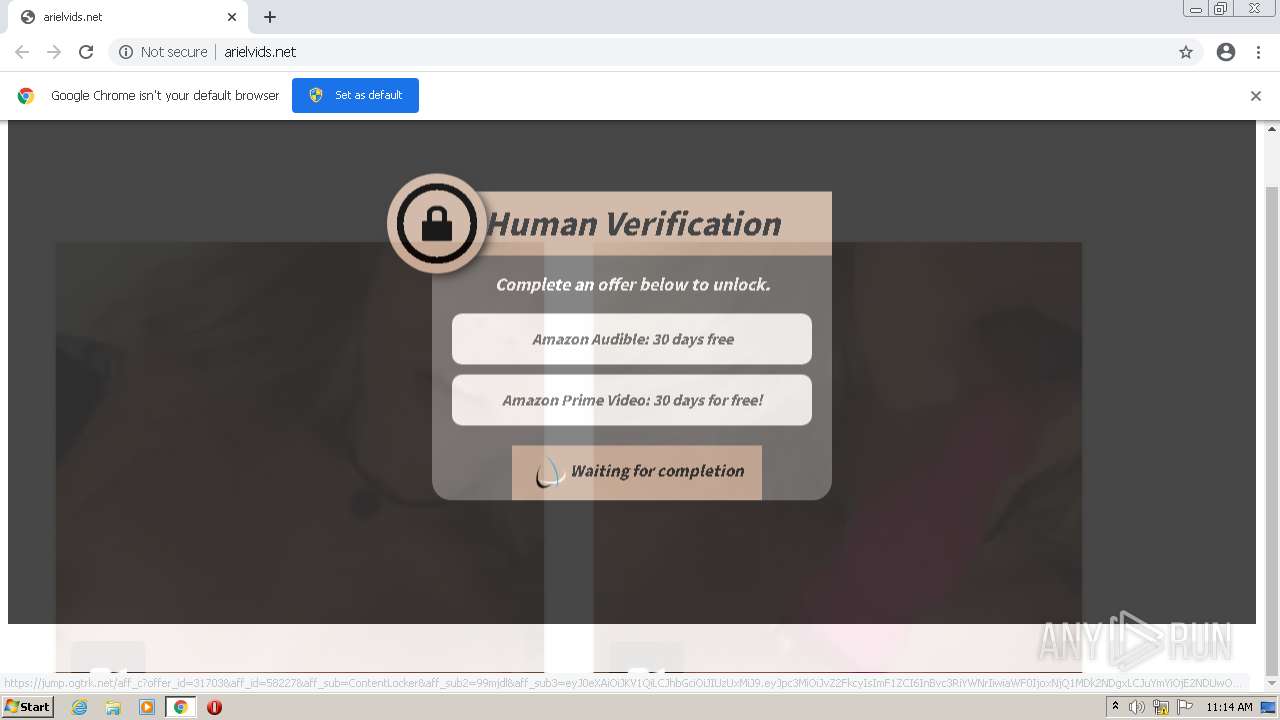View the Not secure site info
The width and height of the screenshot is (1280, 720).
click(163, 52)
